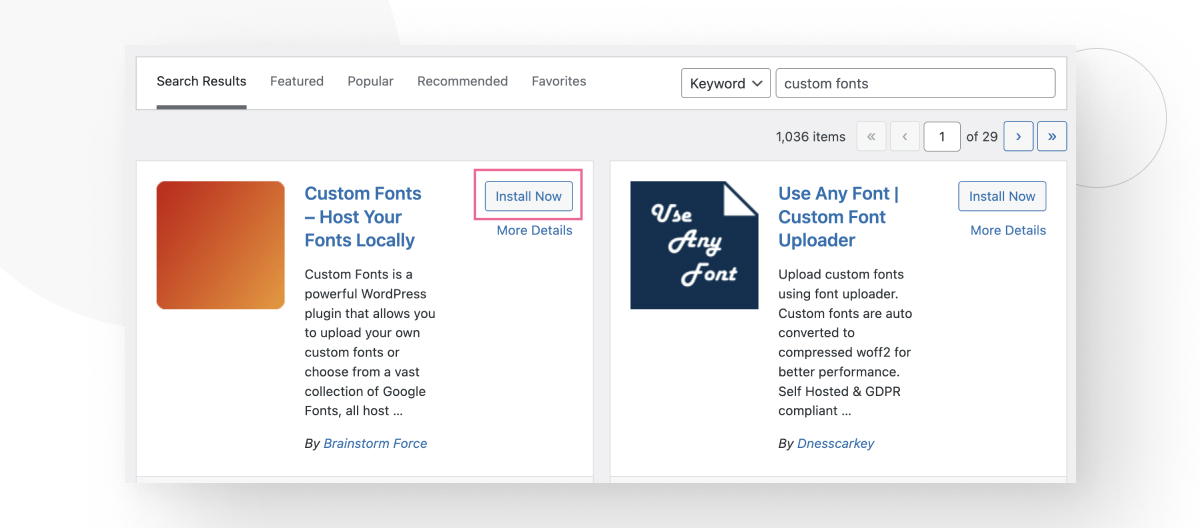This screenshot has height=528, width=1200.
Task: Go to previous page pagination arrow
Action: (905, 136)
